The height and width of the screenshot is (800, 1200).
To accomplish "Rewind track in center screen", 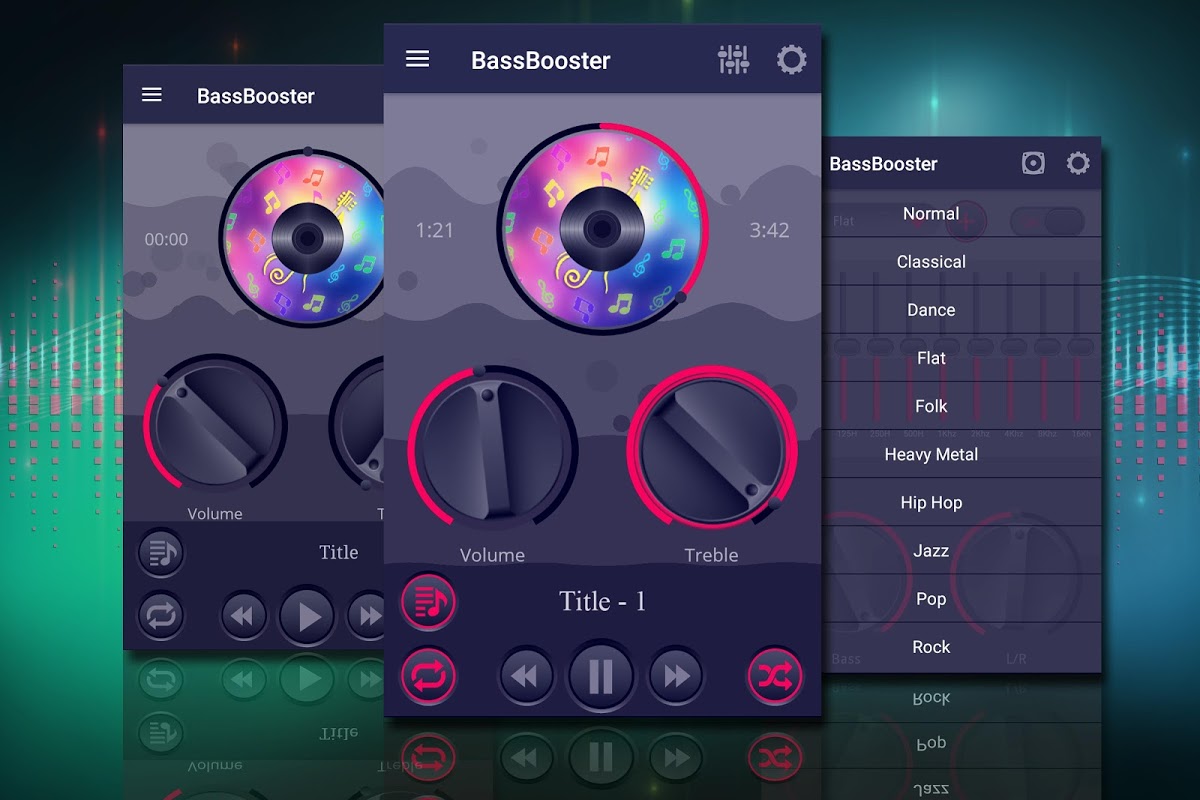I will pos(526,677).
